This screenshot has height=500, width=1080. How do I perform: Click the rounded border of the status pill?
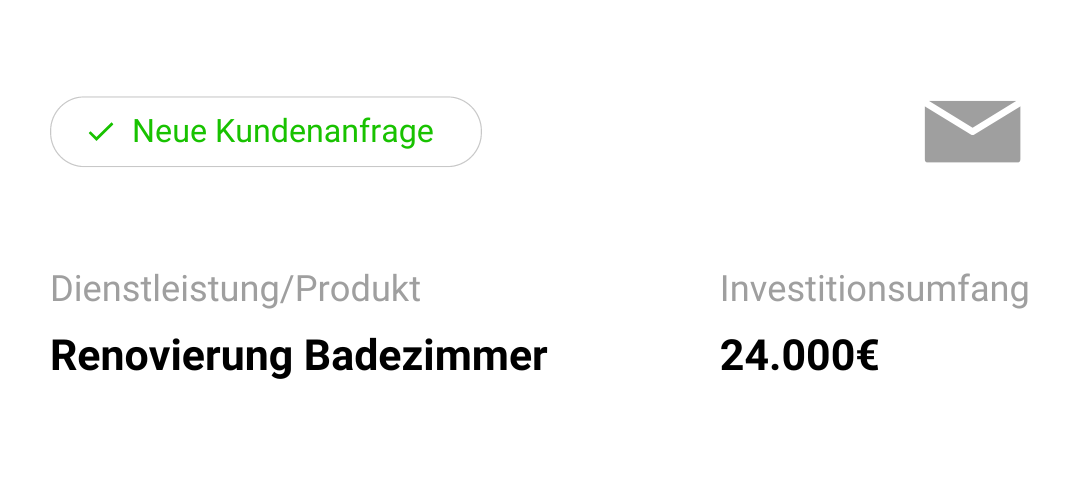266,97
